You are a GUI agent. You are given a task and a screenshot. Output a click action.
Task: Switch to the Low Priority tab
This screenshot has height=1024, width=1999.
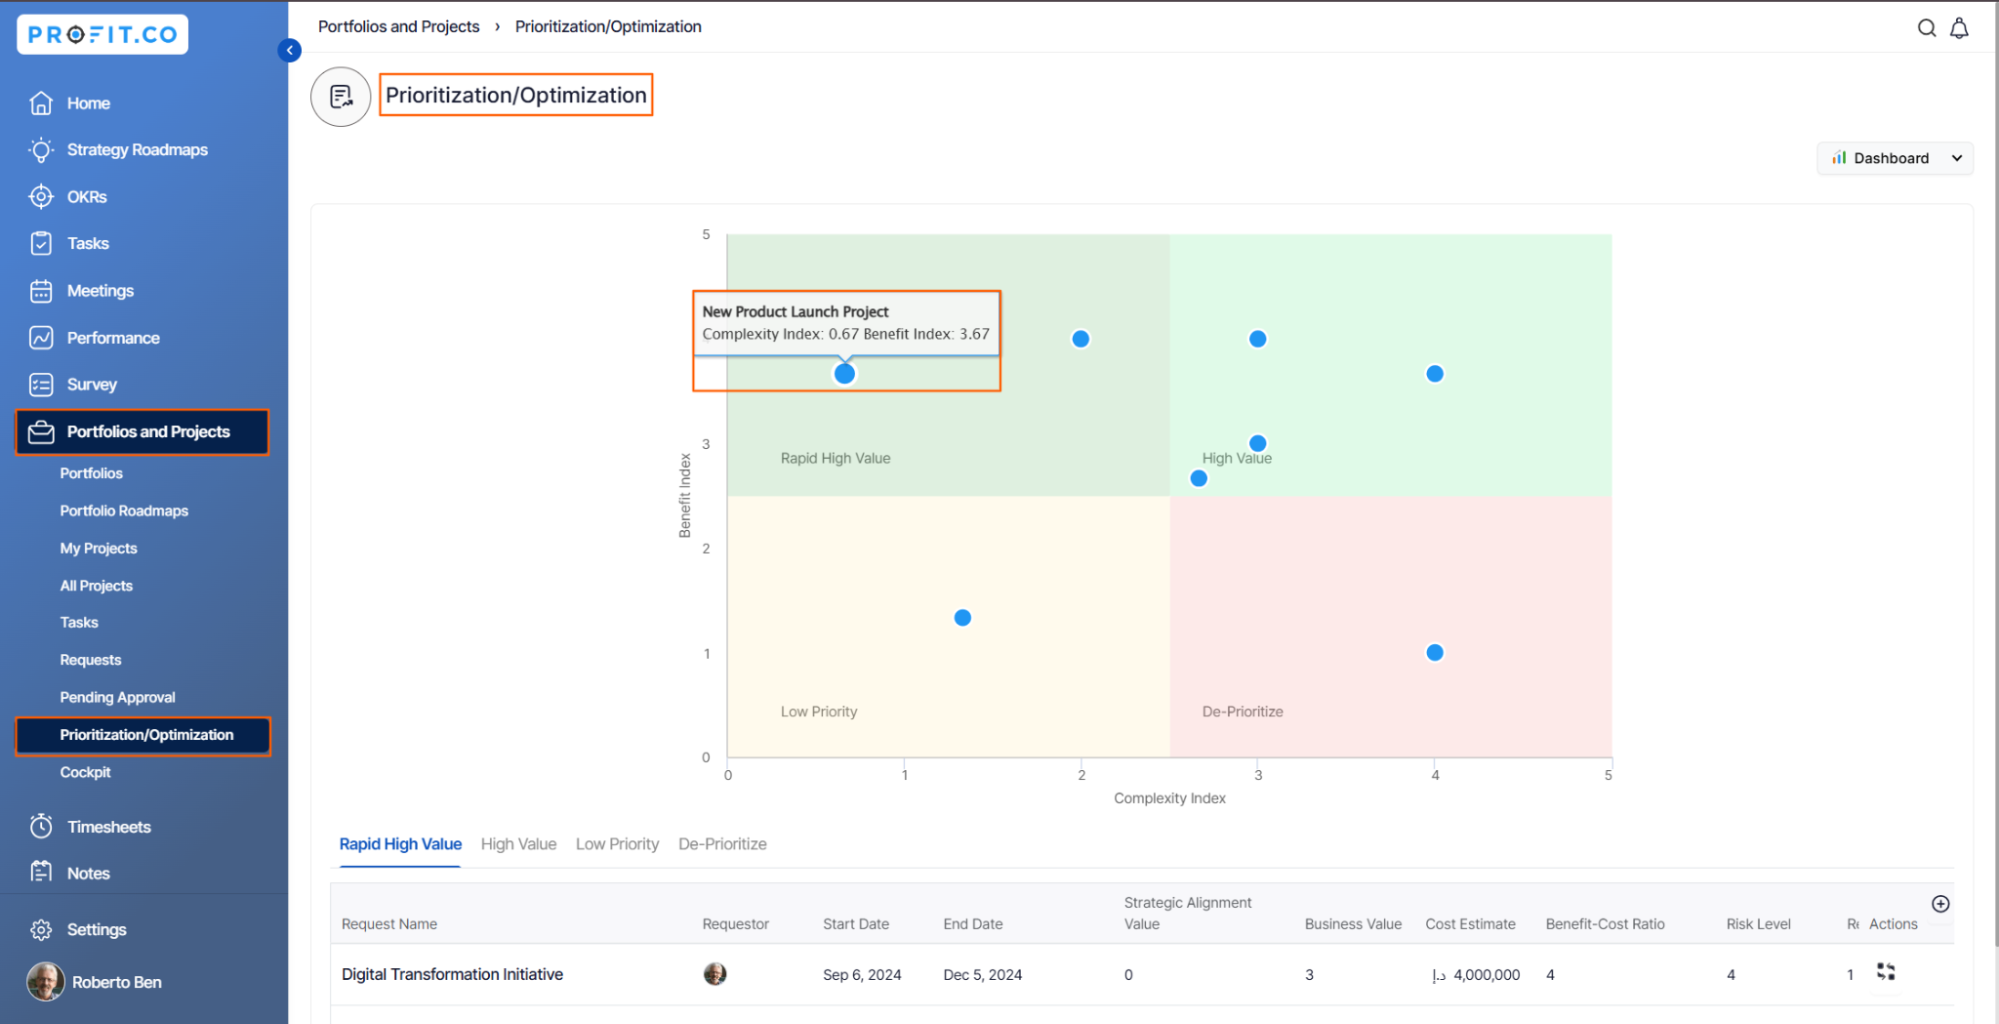coord(617,844)
